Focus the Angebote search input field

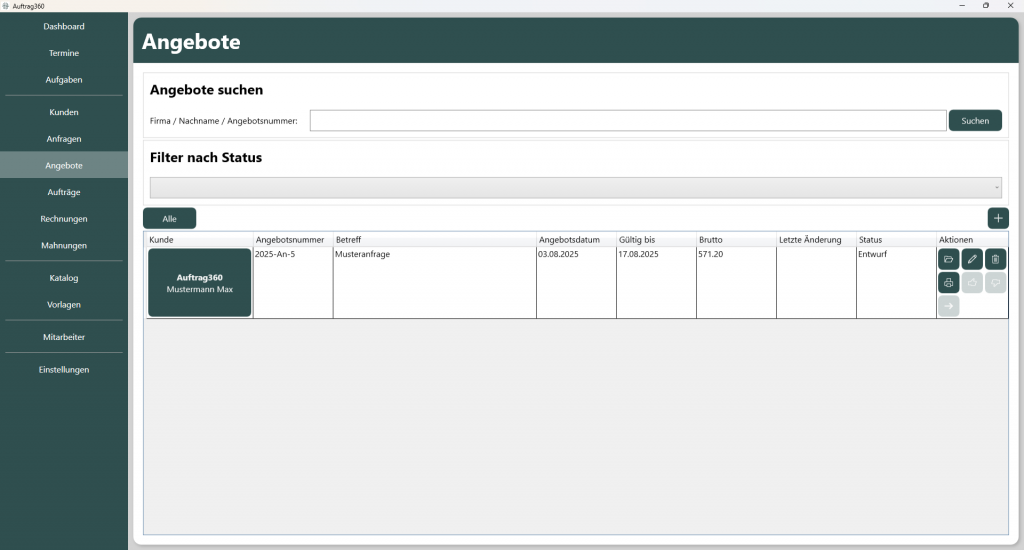click(627, 121)
